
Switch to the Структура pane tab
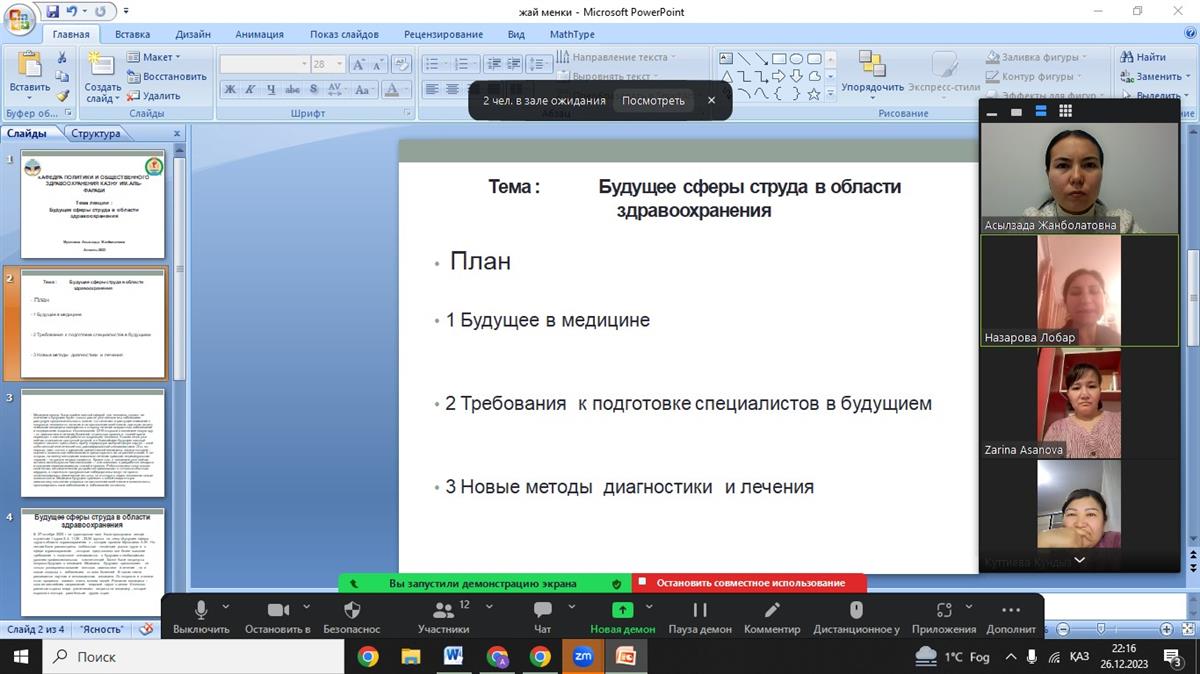[96, 134]
